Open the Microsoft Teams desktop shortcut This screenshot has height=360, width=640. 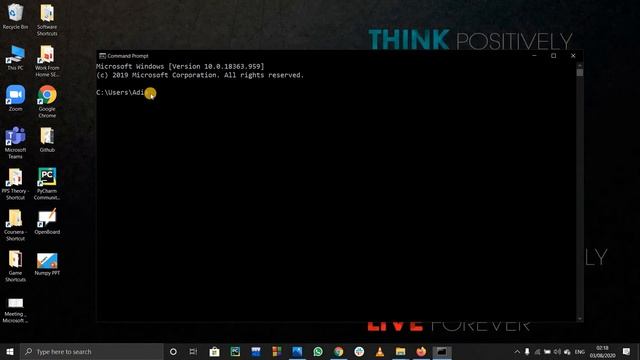(x=15, y=142)
